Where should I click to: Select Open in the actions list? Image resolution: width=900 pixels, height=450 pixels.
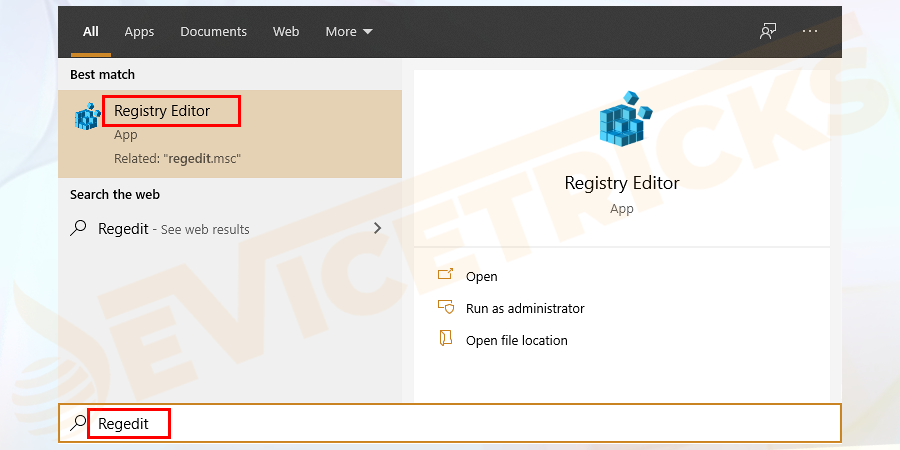(482, 277)
